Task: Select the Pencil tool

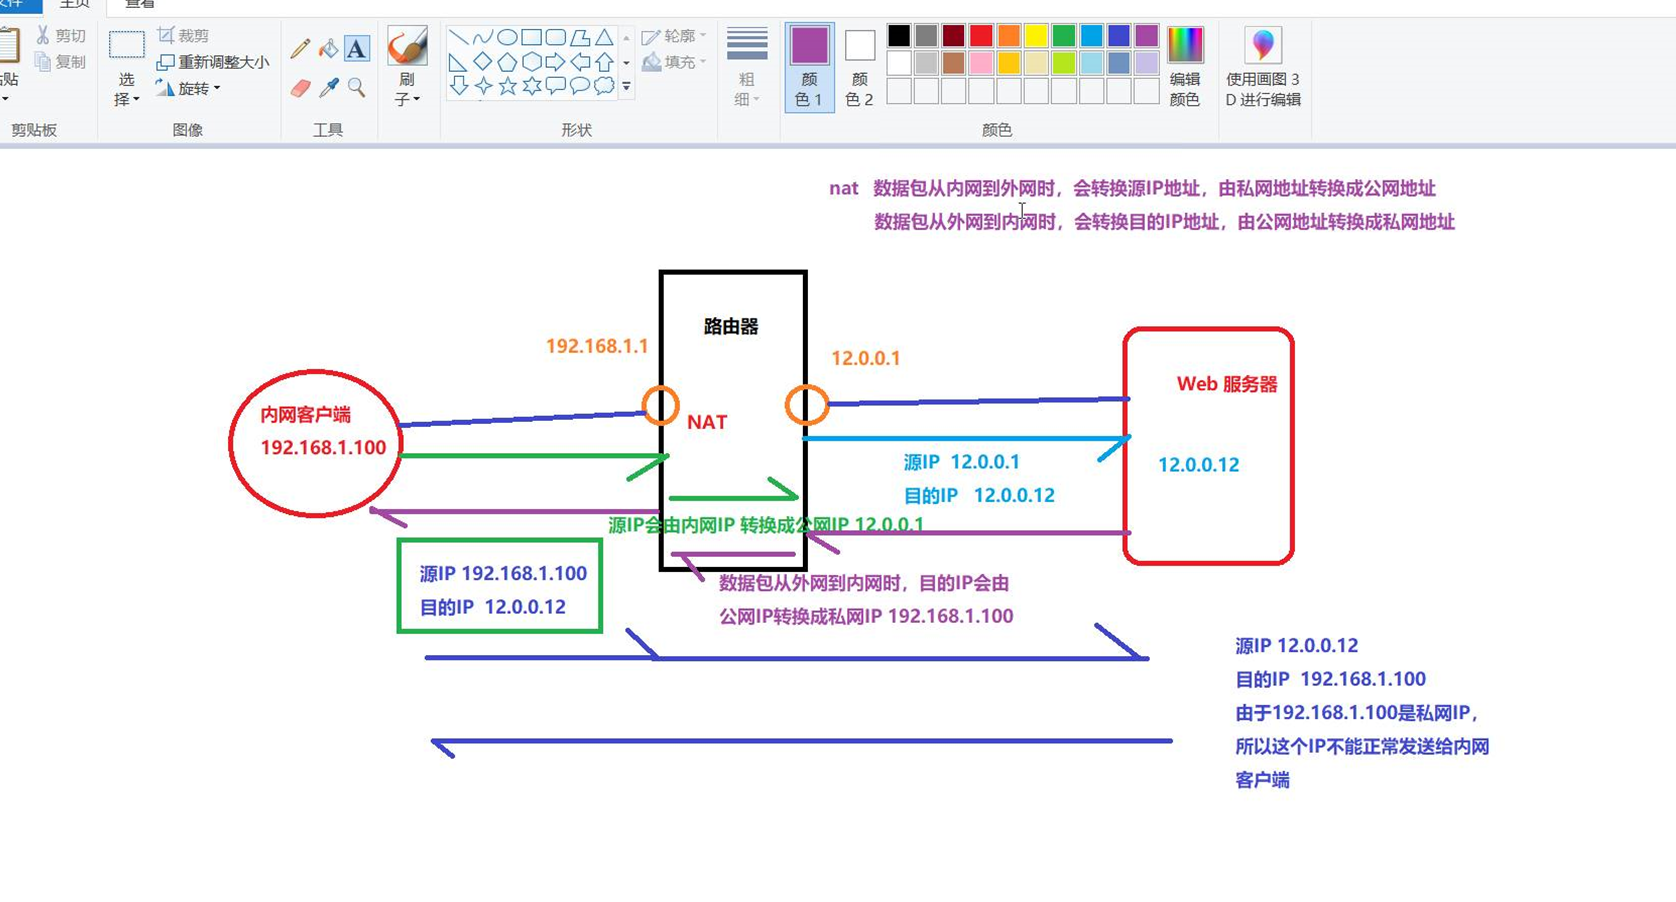Action: click(300, 49)
